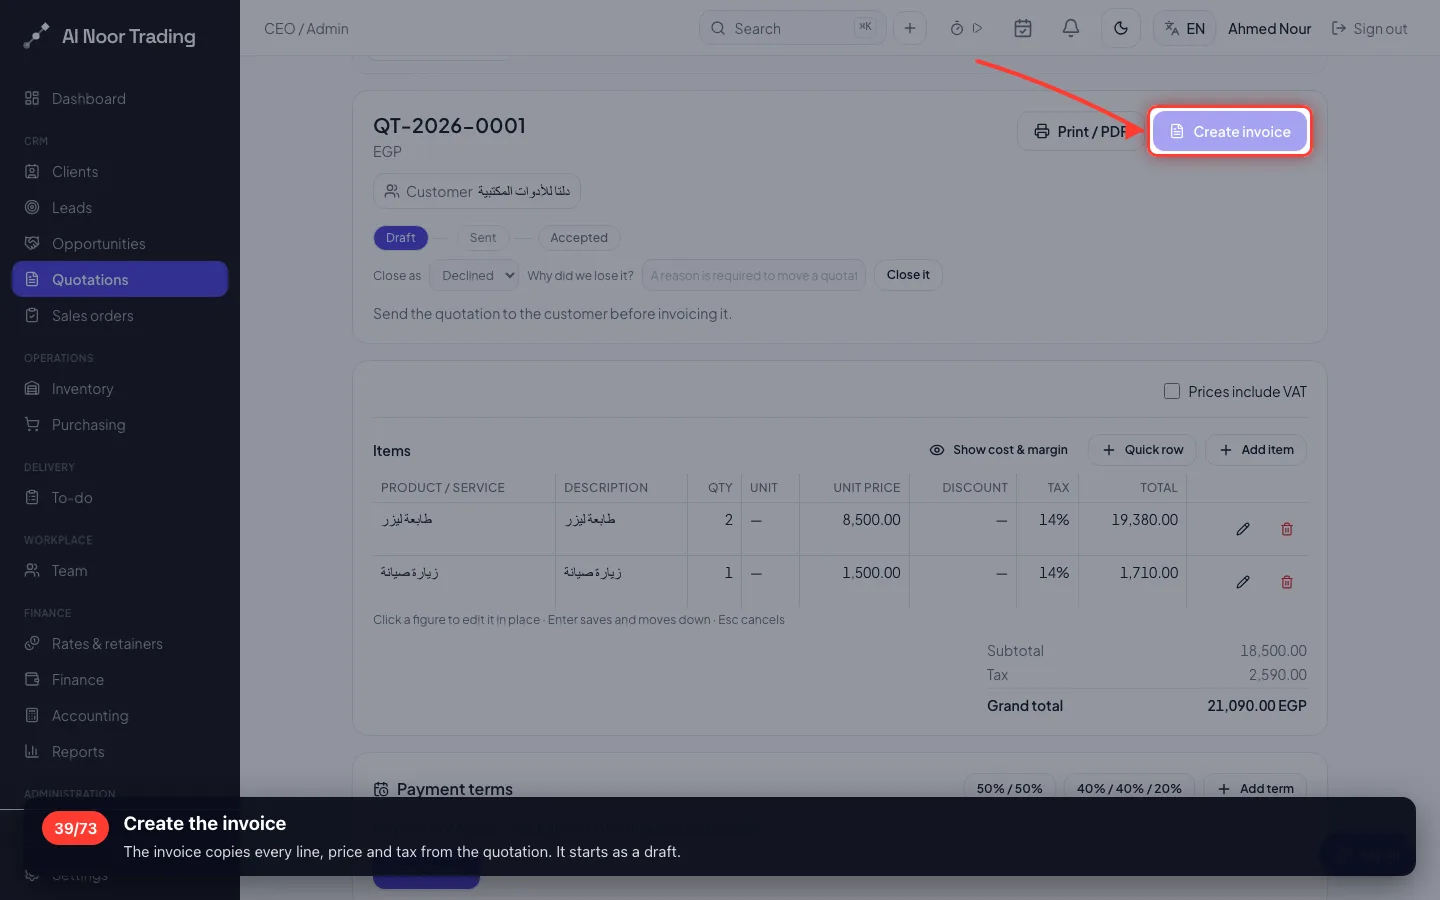
Task: Click the Ahmed Nour user name
Action: (1269, 28)
